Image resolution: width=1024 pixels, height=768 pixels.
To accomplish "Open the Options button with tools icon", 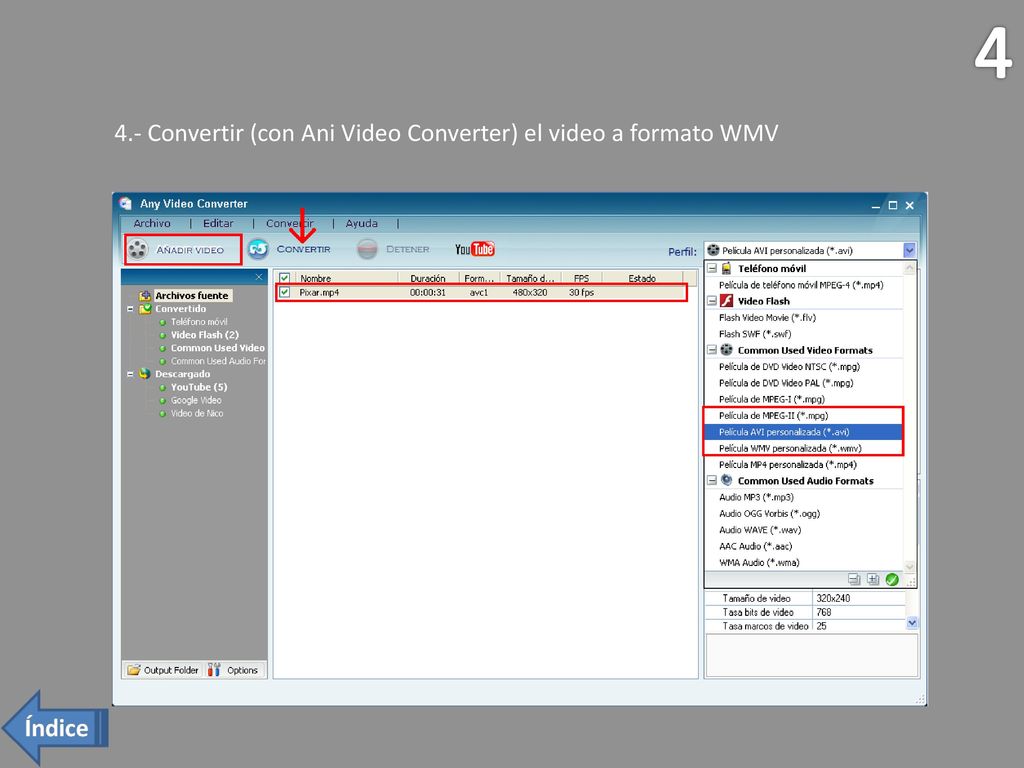I will point(233,670).
